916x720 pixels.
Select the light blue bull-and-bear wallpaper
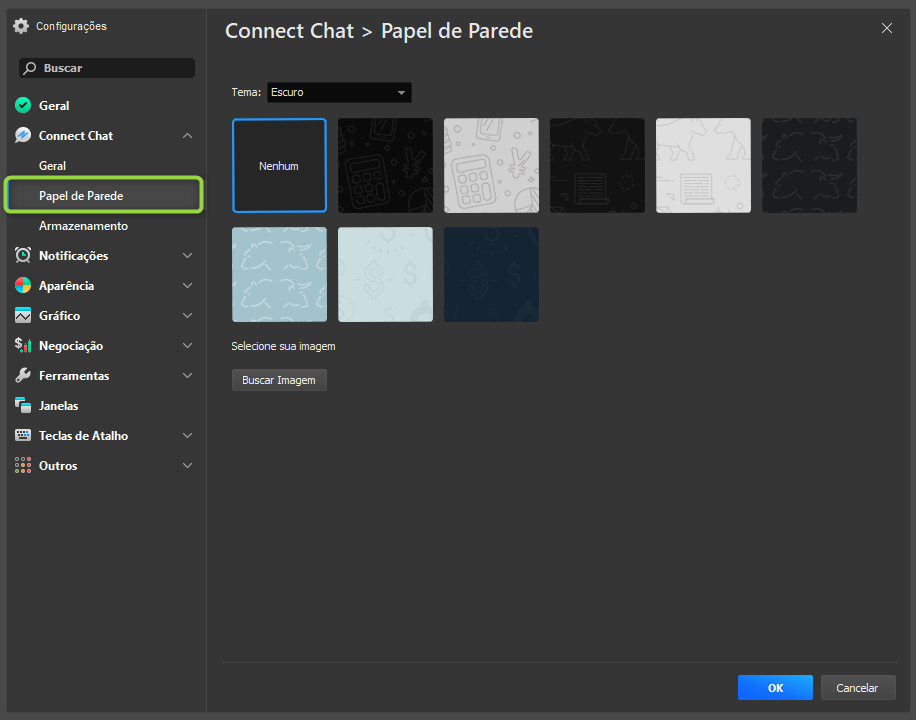click(x=279, y=274)
